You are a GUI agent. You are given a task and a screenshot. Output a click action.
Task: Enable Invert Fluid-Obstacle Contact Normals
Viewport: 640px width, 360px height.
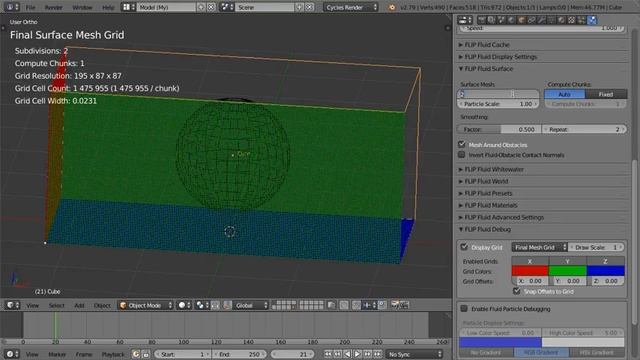point(462,155)
